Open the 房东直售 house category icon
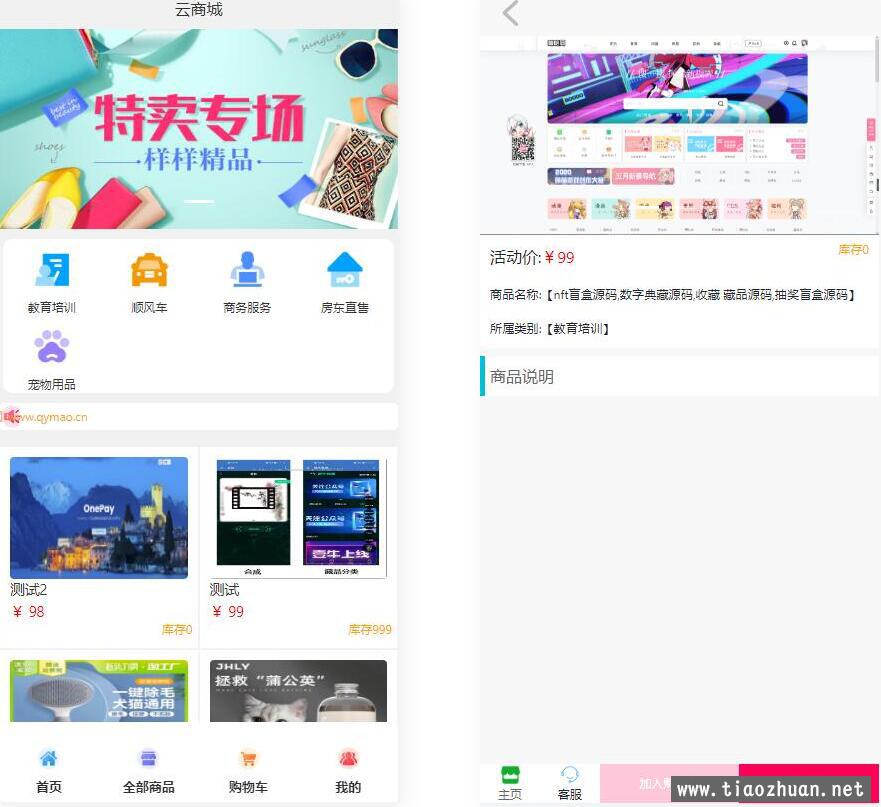 tap(344, 270)
